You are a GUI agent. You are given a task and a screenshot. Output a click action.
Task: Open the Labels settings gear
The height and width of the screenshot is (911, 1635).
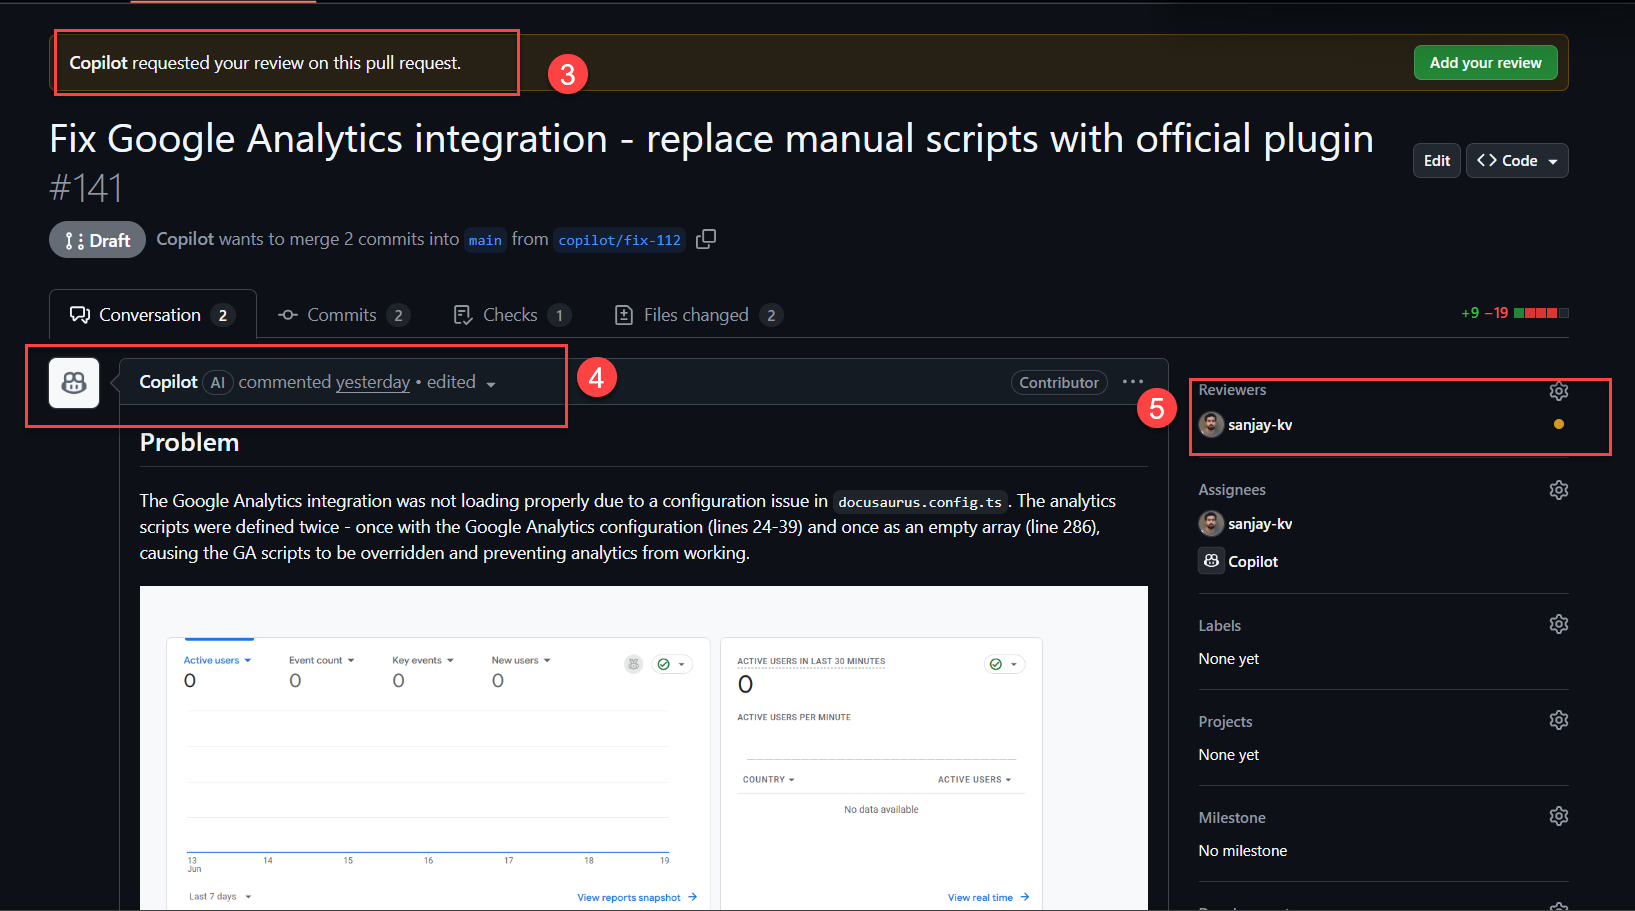pos(1558,624)
